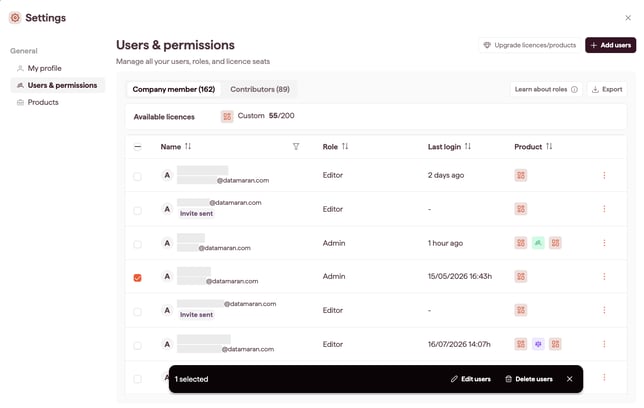Click product icon of 15/05/2026 Admin row
The image size is (644, 408).
point(521,277)
